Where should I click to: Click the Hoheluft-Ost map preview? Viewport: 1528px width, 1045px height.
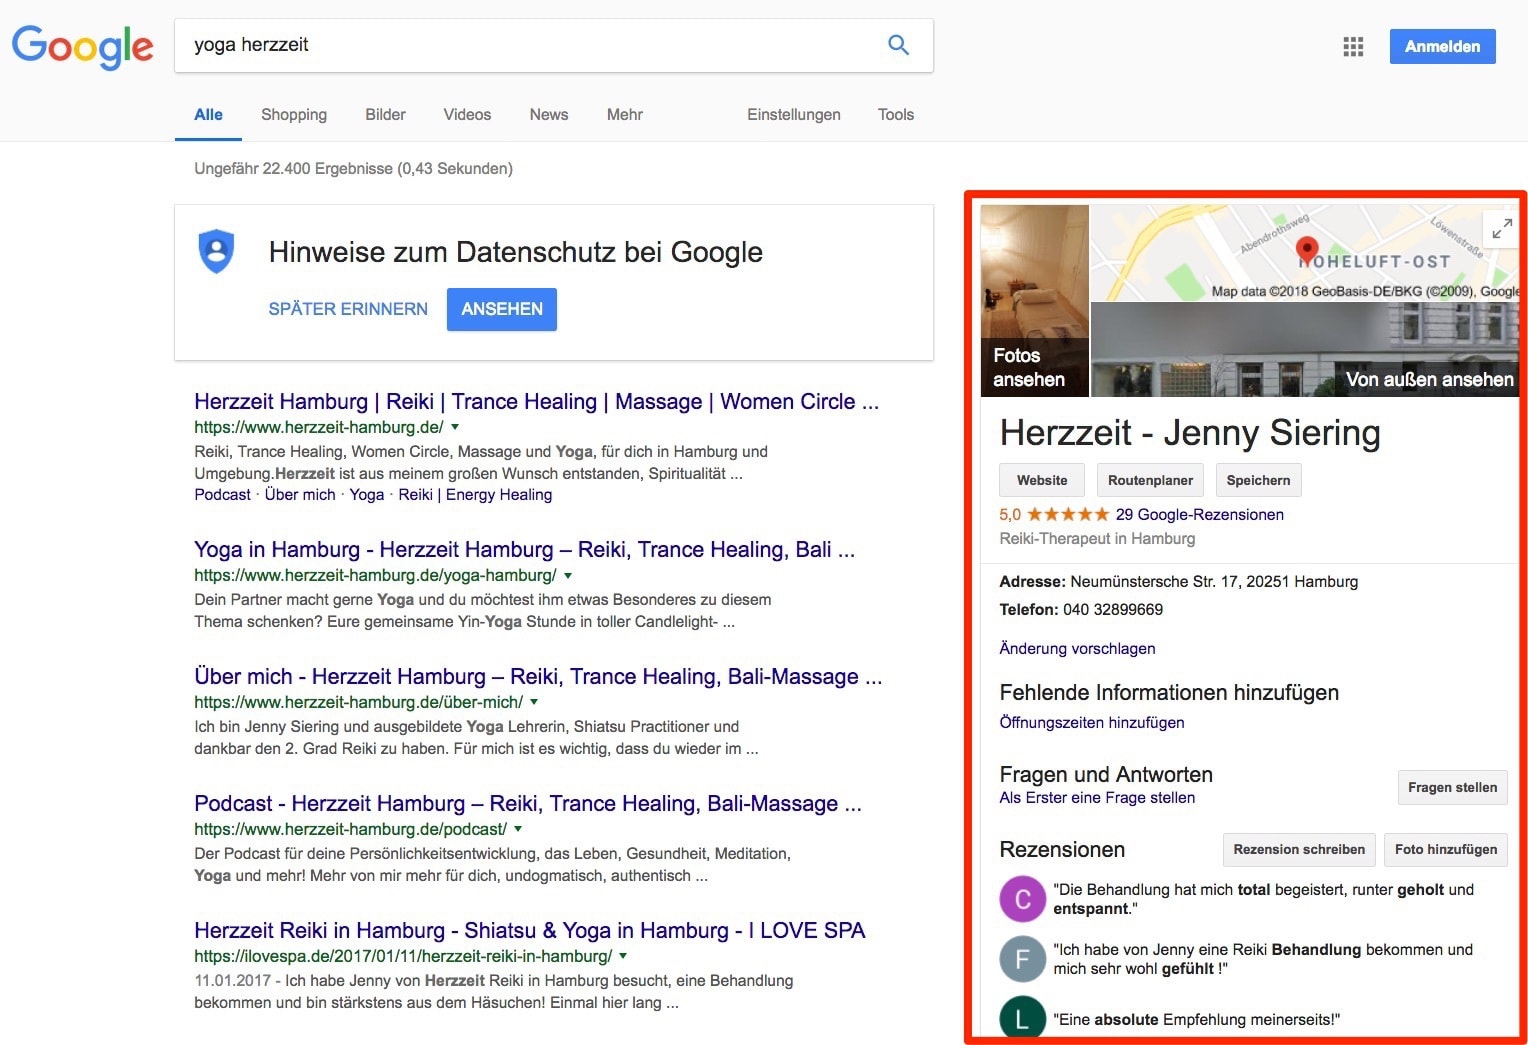click(x=1304, y=253)
